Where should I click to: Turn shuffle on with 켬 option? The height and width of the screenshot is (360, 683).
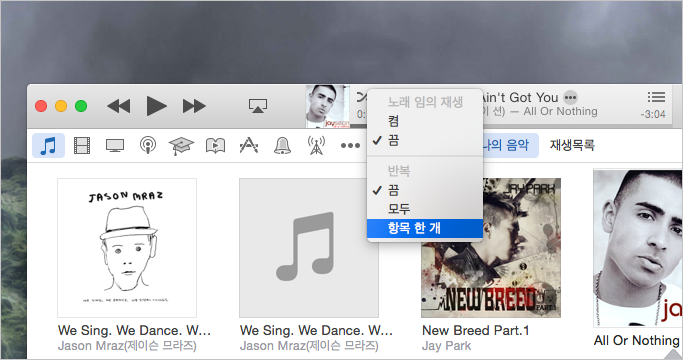[x=425, y=121]
